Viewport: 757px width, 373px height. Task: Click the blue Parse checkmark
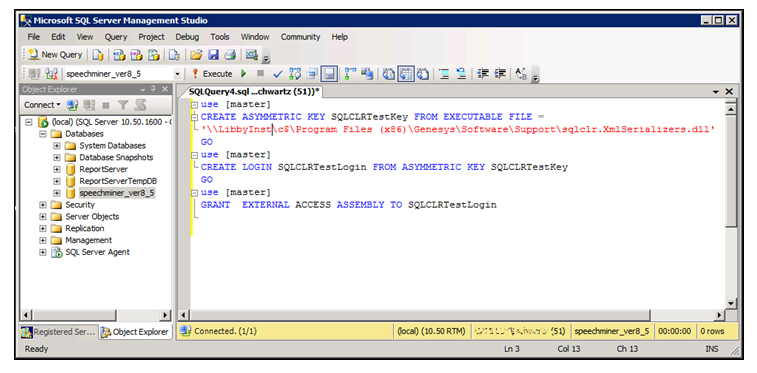[277, 74]
